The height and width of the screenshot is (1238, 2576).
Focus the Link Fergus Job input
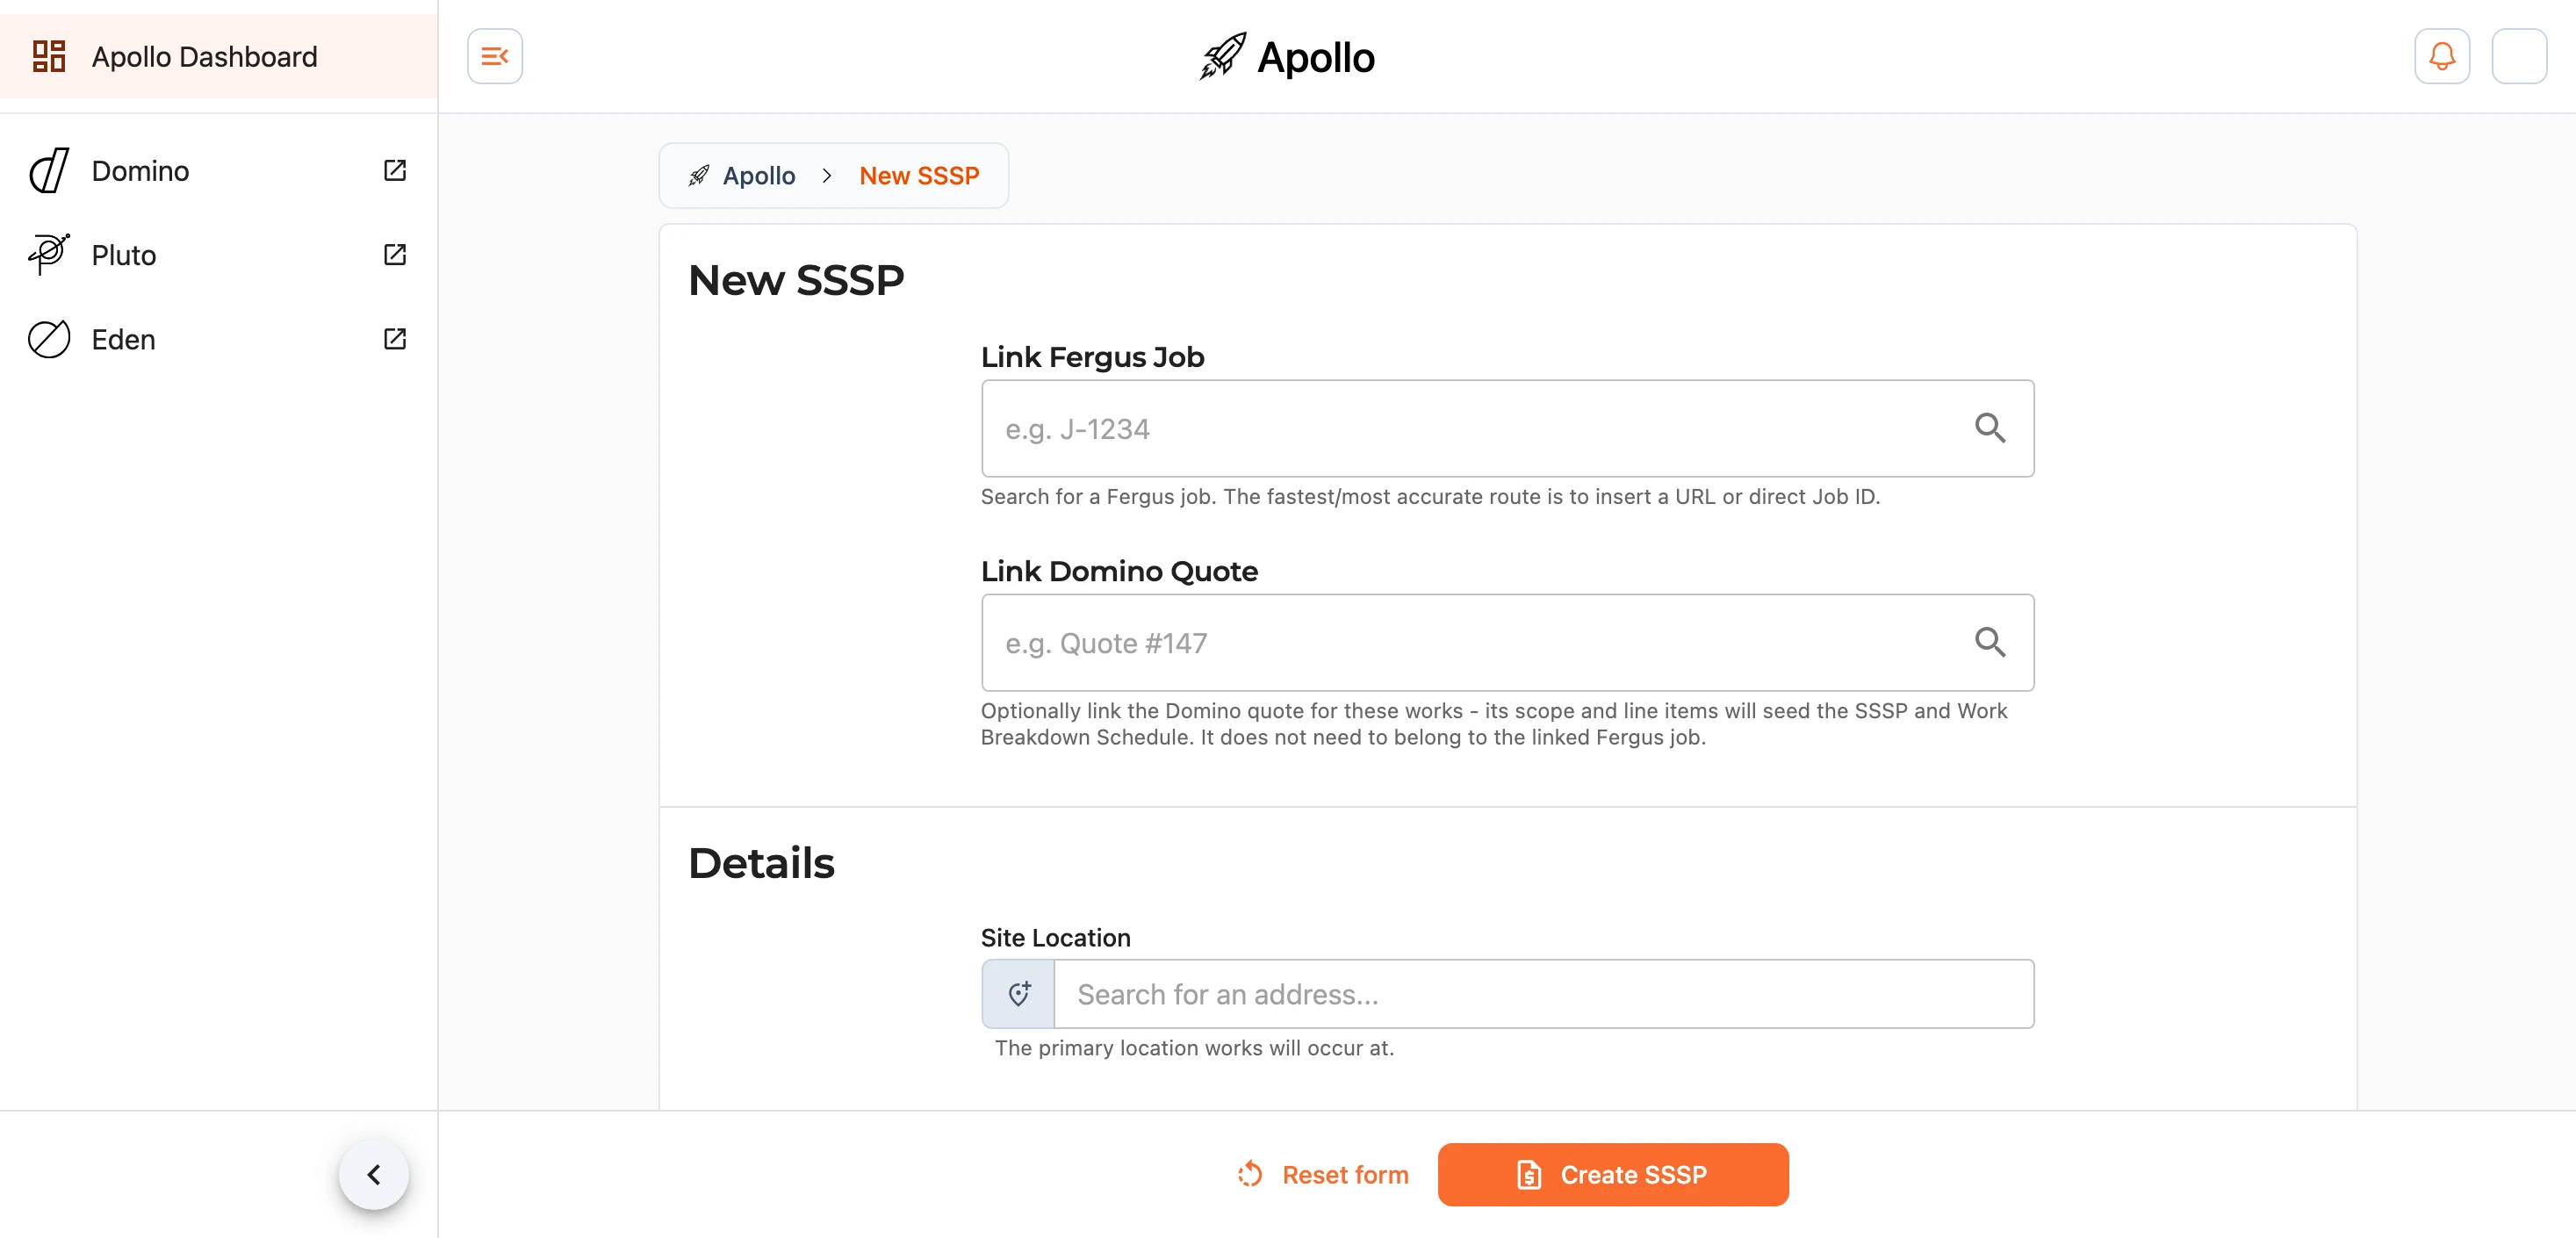(x=1507, y=428)
